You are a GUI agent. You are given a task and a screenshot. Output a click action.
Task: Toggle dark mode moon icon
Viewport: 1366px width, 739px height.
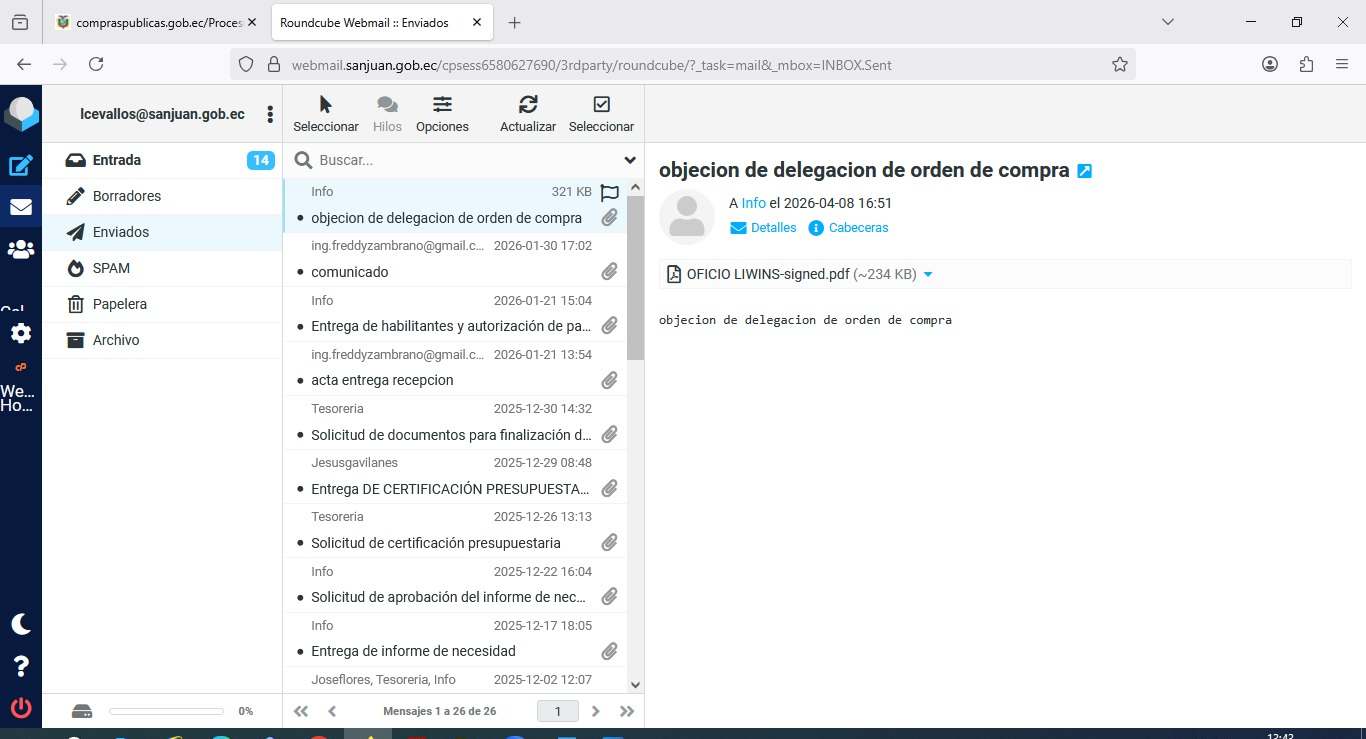coord(21,624)
